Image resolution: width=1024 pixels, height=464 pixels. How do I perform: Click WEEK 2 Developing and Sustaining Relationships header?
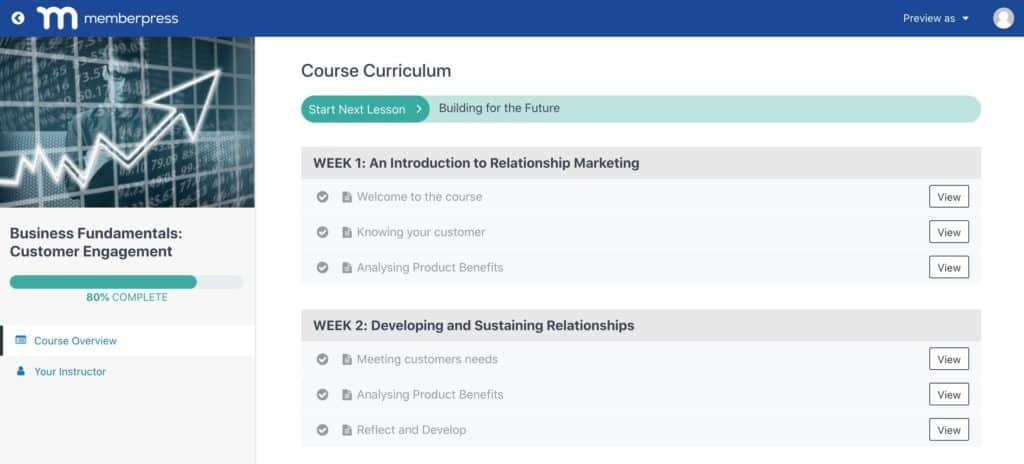tap(641, 325)
